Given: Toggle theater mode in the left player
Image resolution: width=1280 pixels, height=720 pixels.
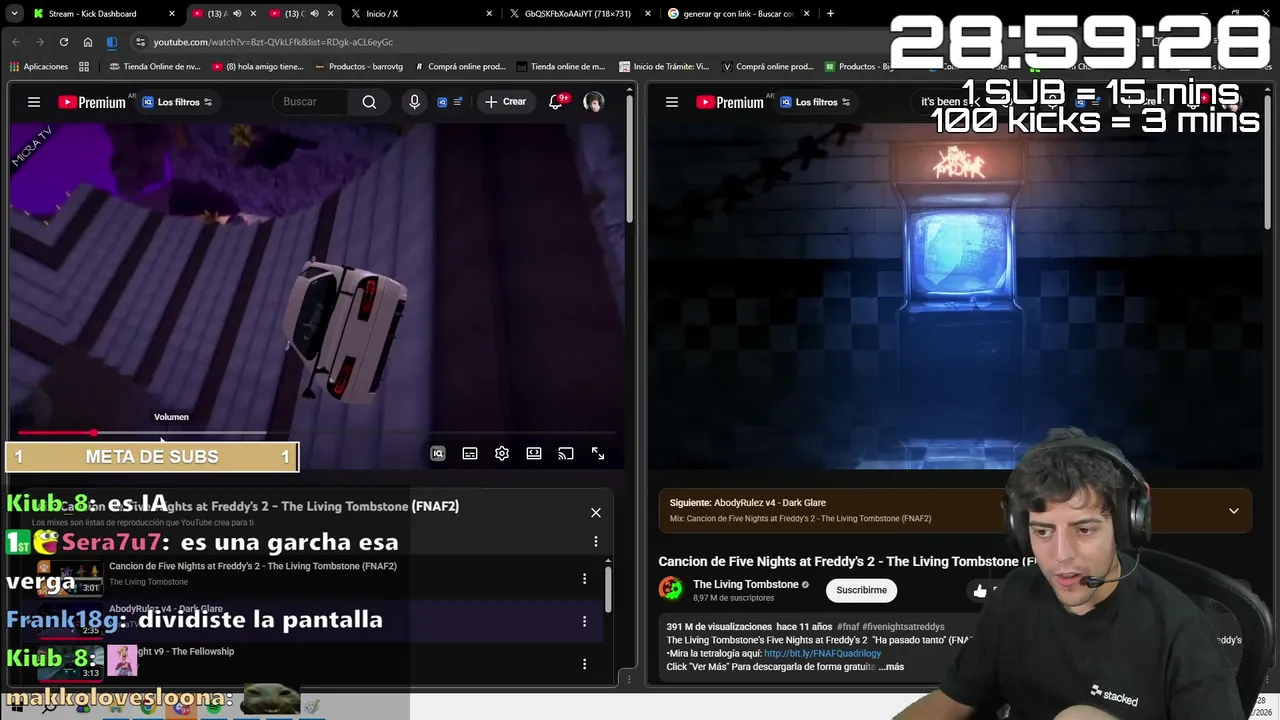Looking at the screenshot, I should tap(534, 454).
